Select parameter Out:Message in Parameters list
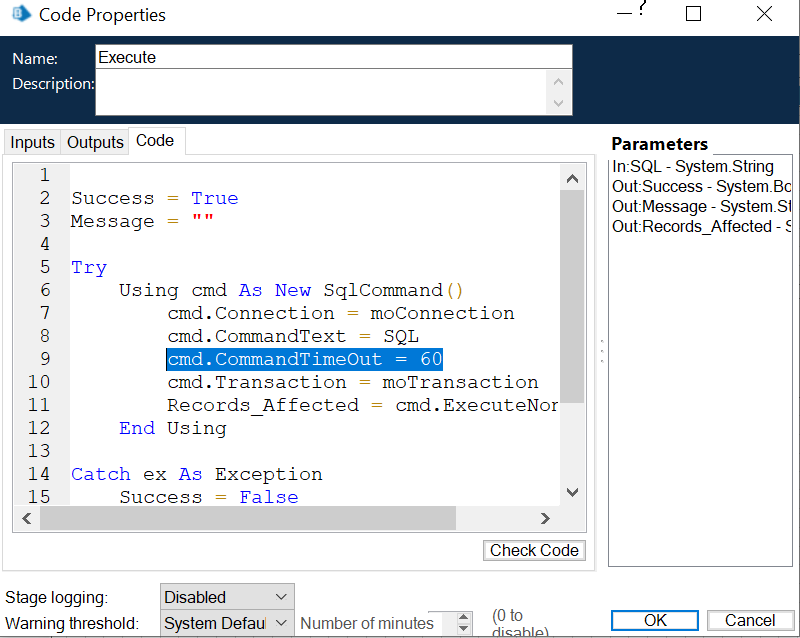 point(701,206)
